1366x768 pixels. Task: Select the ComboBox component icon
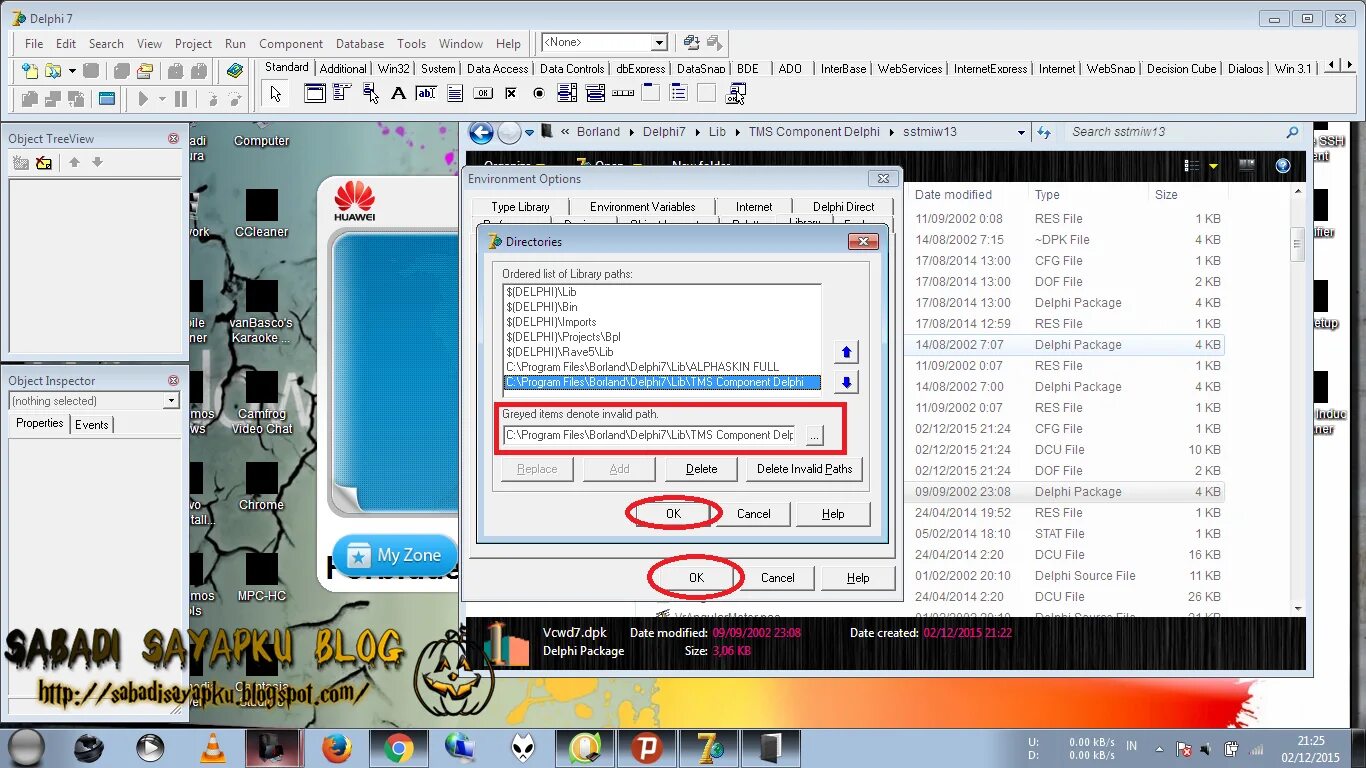point(595,93)
